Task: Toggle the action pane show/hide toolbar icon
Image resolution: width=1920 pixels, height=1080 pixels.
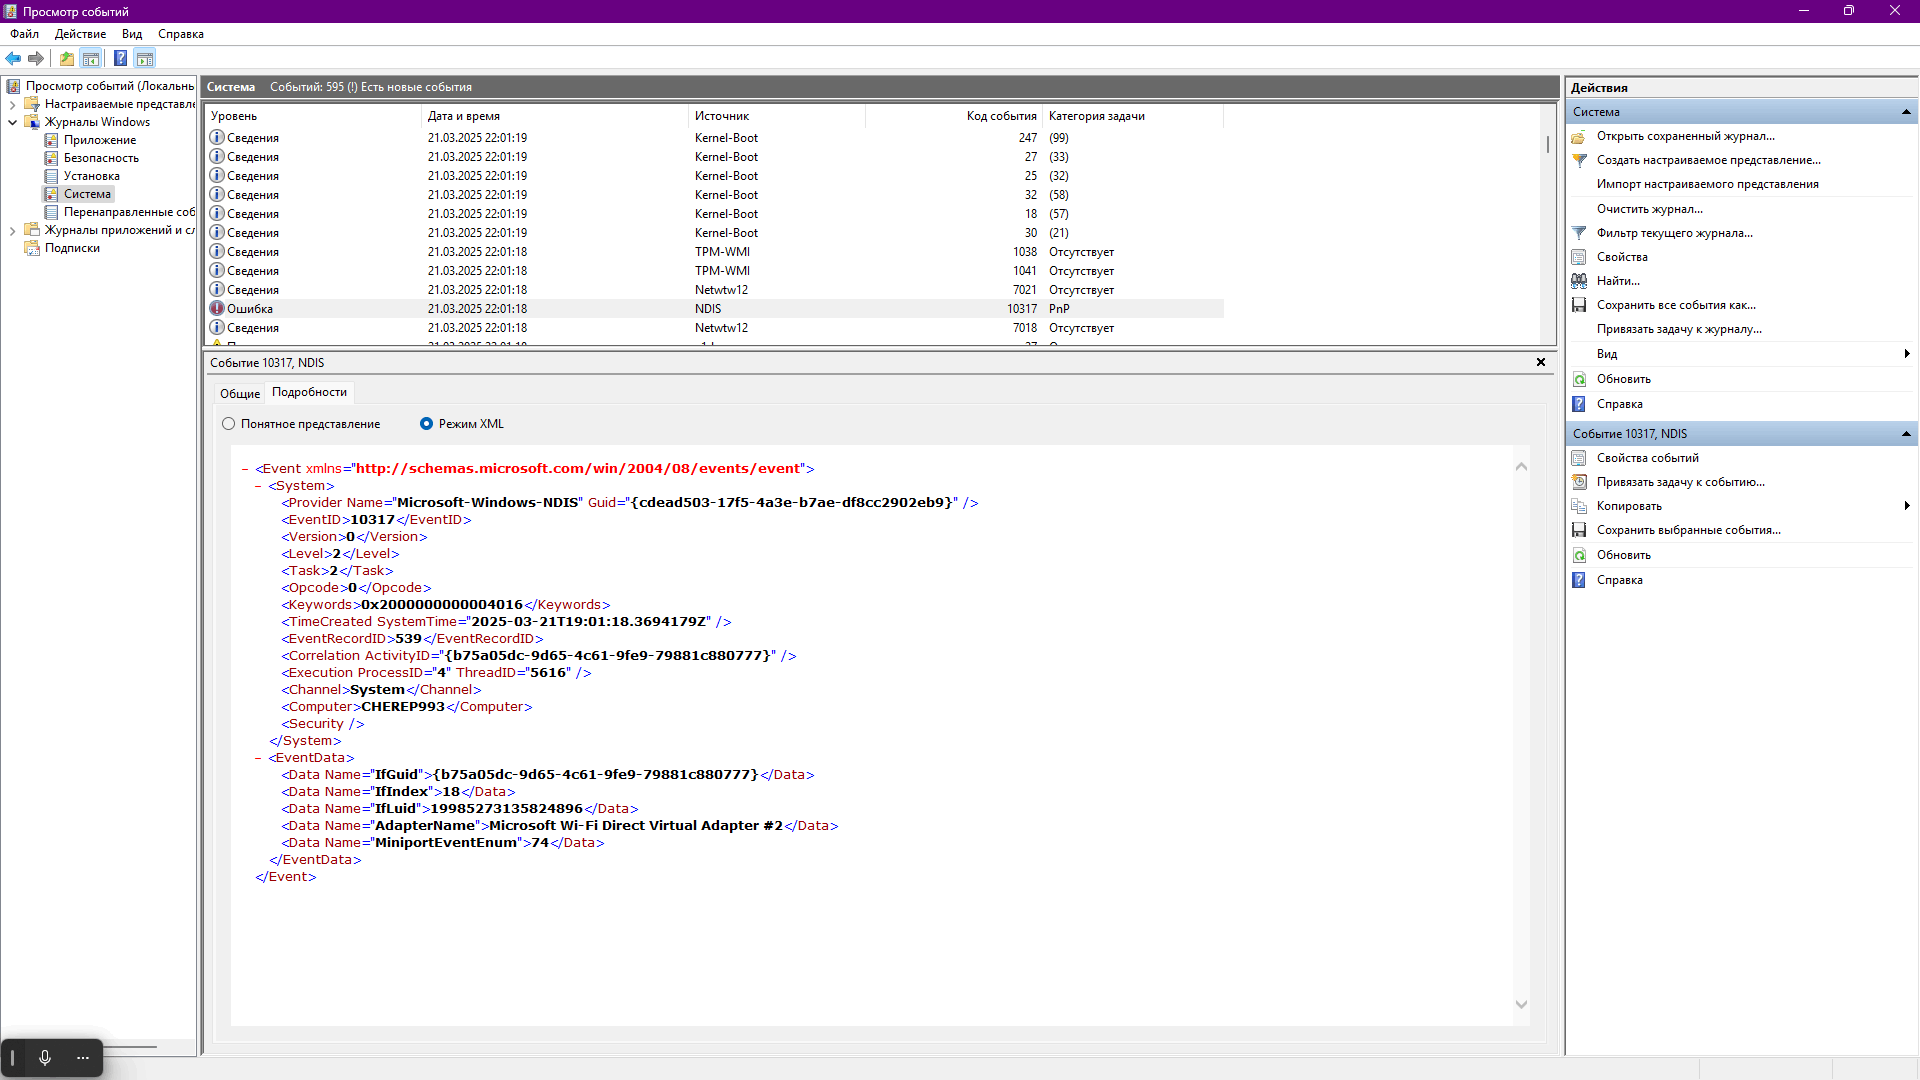Action: [145, 58]
